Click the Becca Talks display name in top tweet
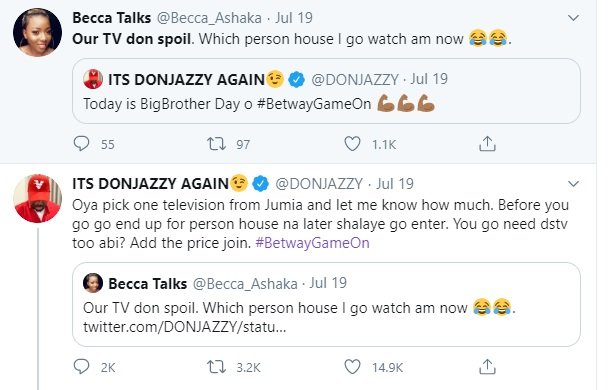The height and width of the screenshot is (390, 611). (111, 18)
